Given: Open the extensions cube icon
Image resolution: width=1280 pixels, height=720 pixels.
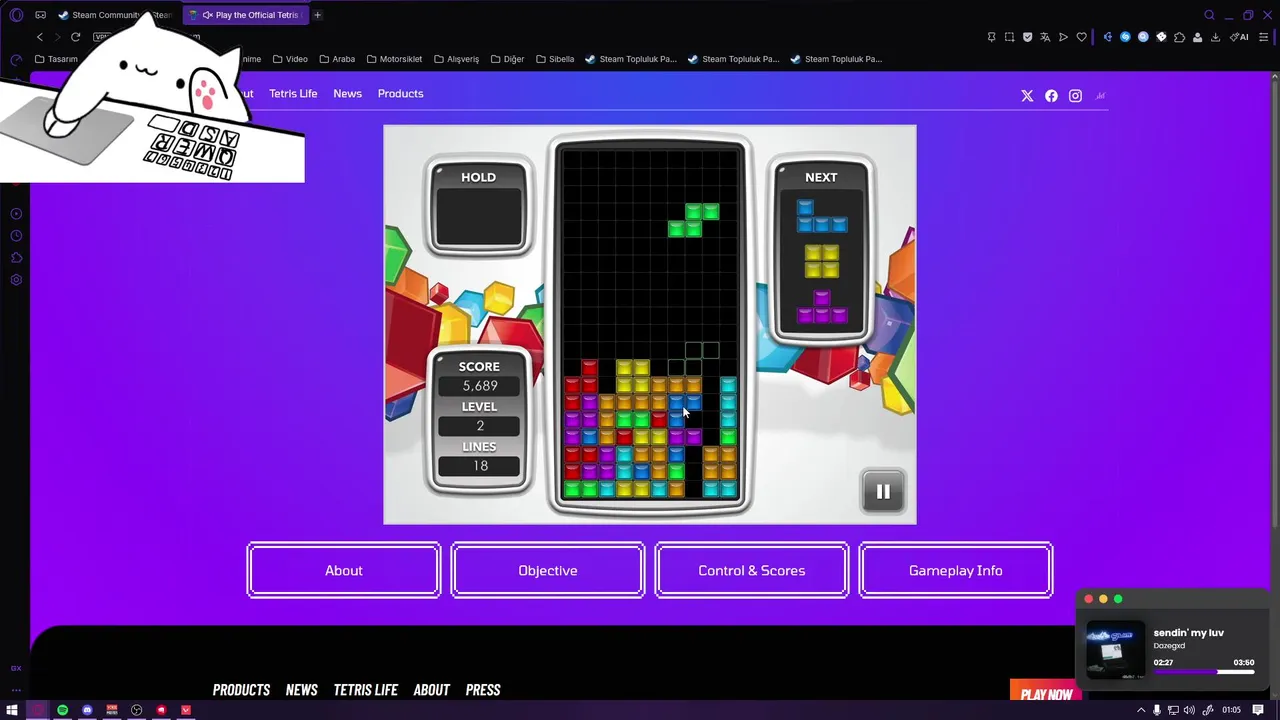Looking at the screenshot, I should pos(1179,37).
